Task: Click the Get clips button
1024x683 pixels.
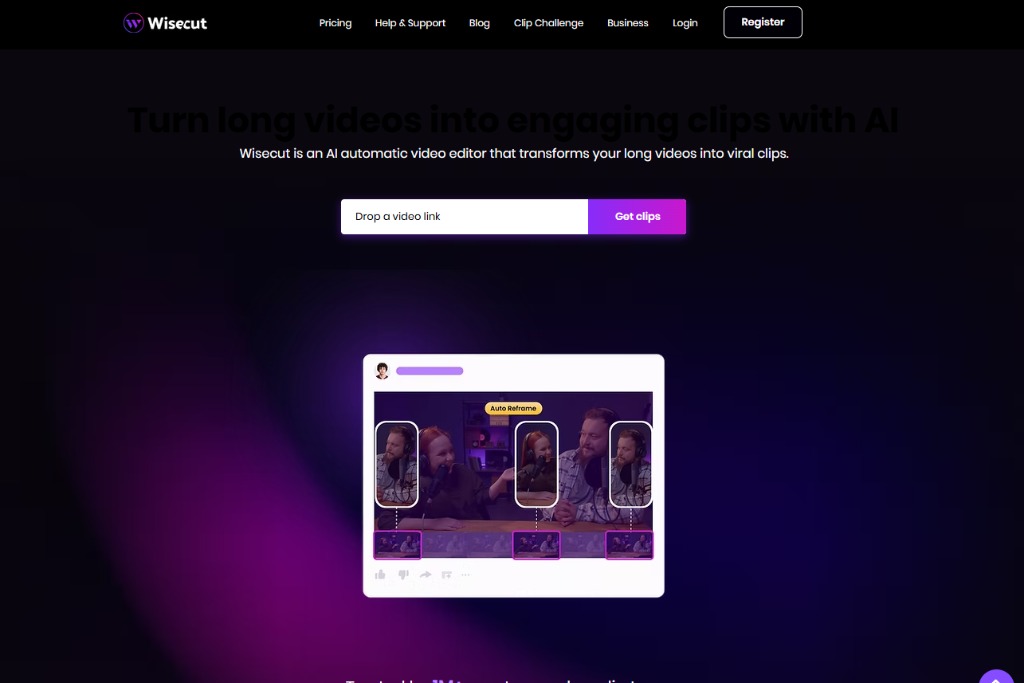Action: click(637, 216)
